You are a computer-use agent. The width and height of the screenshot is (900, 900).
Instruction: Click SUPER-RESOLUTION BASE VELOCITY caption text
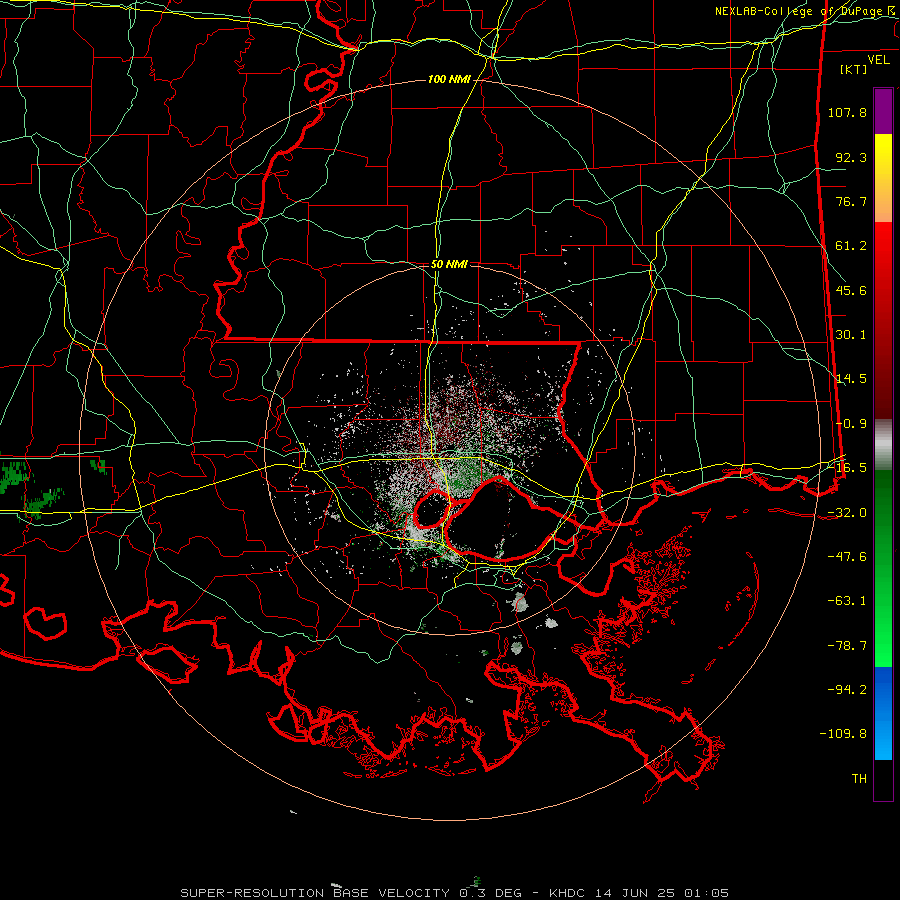[x=315, y=893]
